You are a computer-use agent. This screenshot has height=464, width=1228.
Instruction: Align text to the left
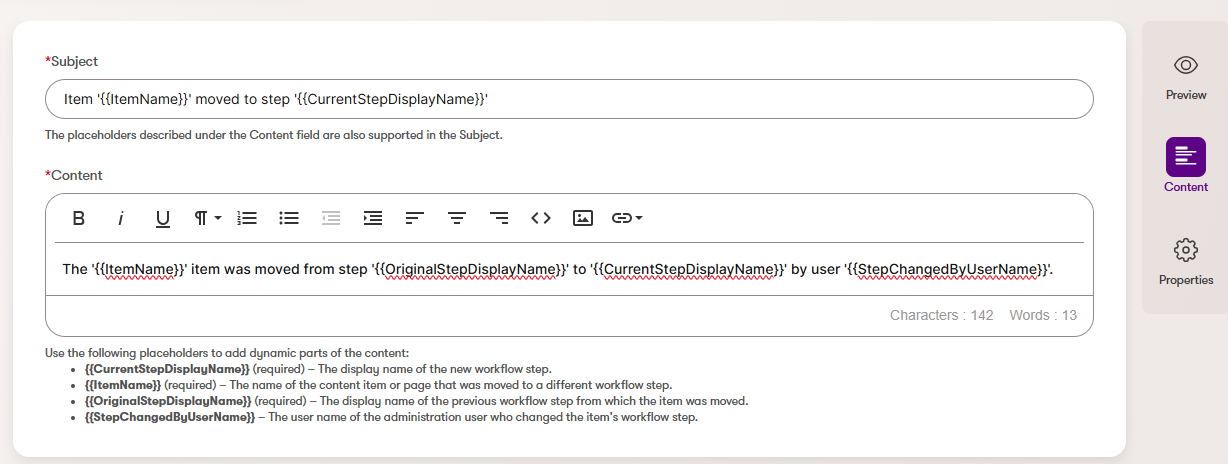point(415,218)
